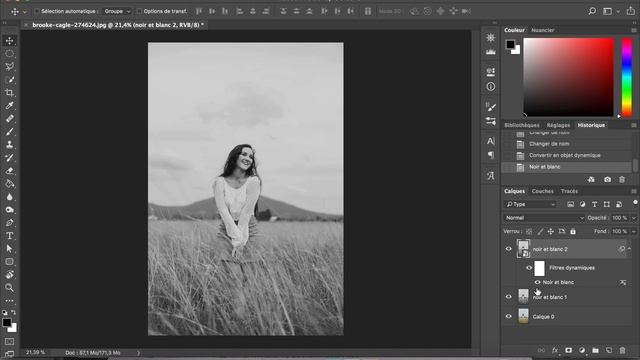Select the Rectangle shape tool
This screenshot has height=360, width=640.
point(9,262)
